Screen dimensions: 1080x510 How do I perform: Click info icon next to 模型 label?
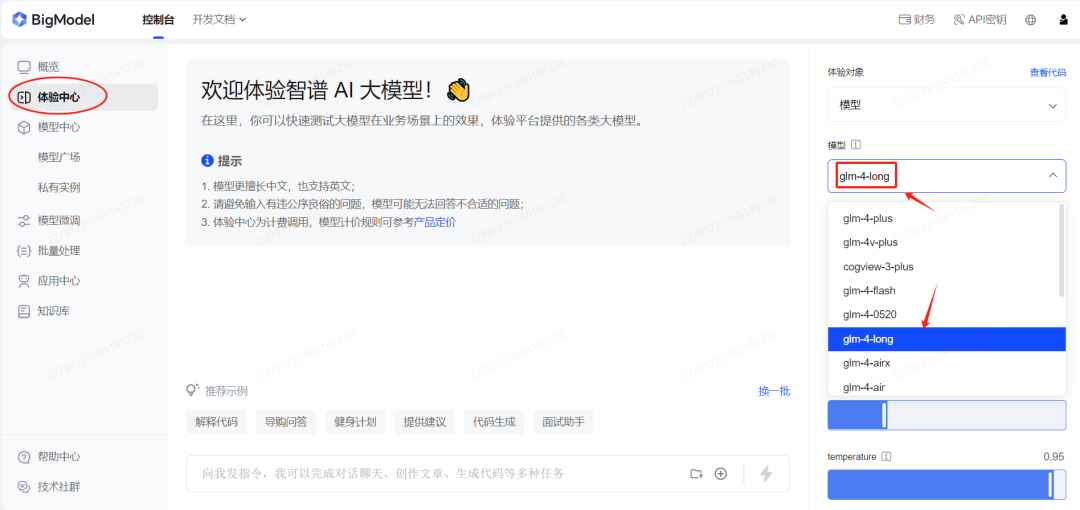(x=856, y=145)
